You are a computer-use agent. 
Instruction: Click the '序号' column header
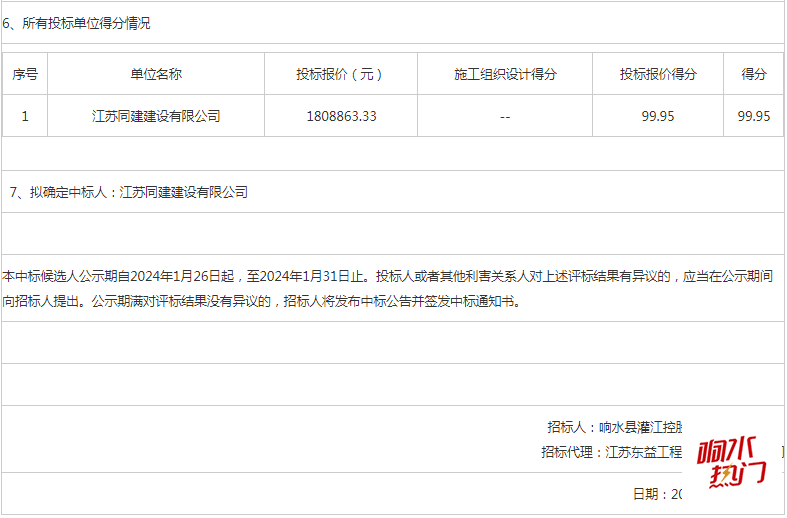click(25, 74)
